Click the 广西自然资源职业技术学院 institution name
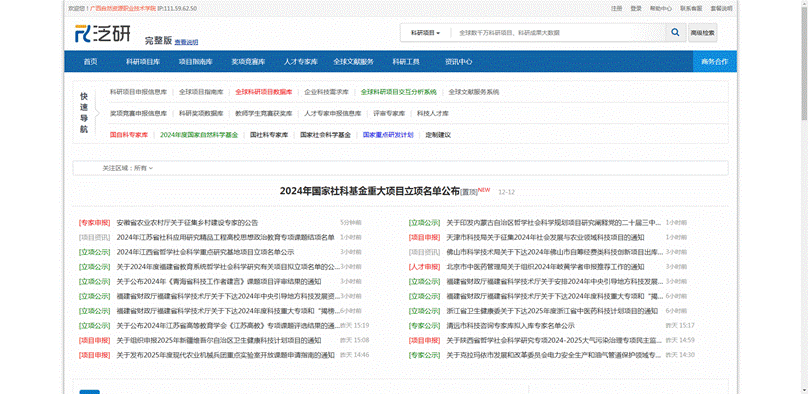 point(123,8)
